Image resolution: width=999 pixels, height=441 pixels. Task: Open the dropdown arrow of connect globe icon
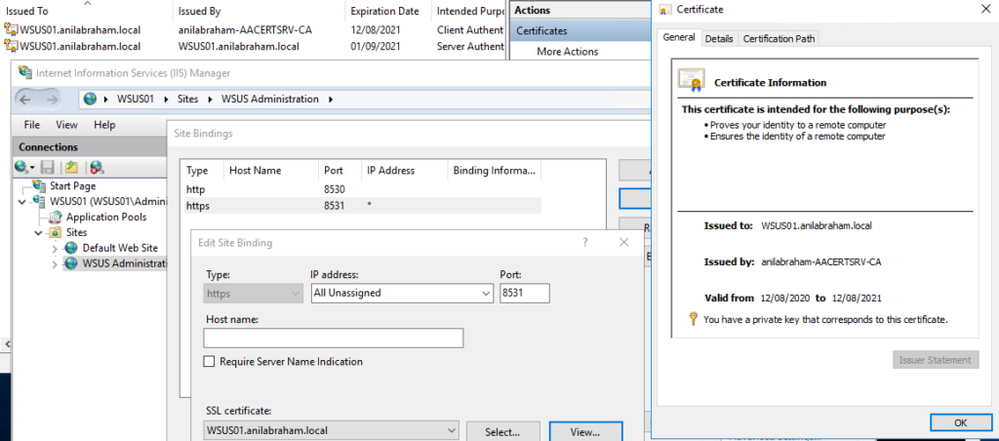32,168
